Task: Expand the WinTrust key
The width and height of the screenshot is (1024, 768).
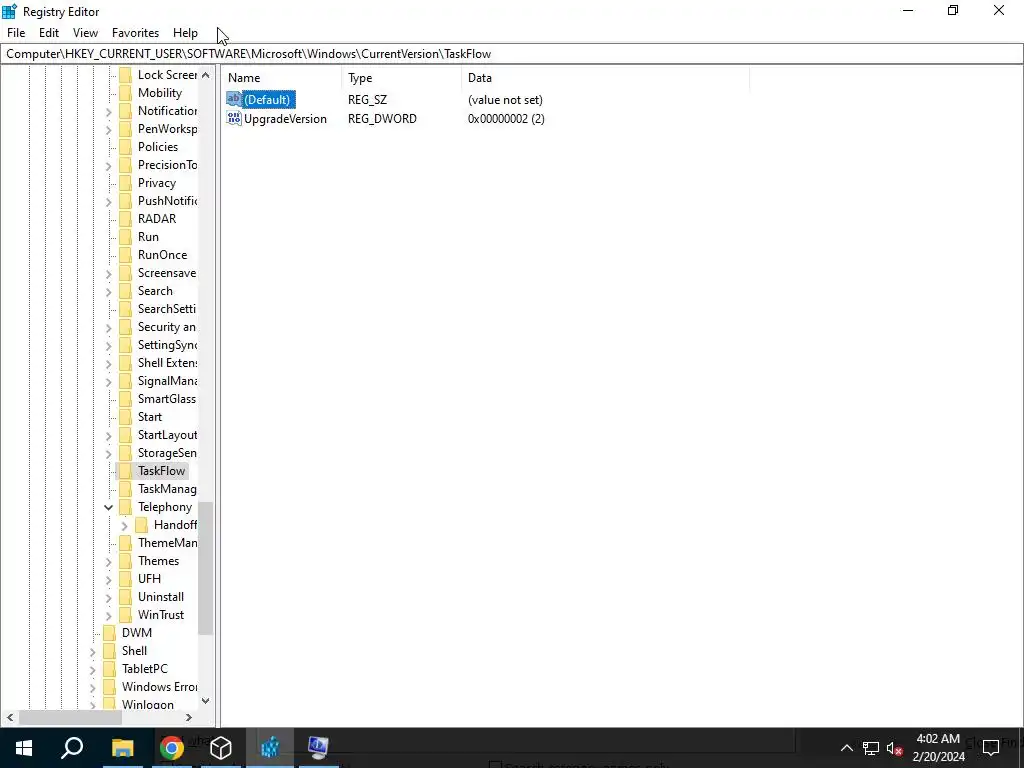Action: click(109, 616)
